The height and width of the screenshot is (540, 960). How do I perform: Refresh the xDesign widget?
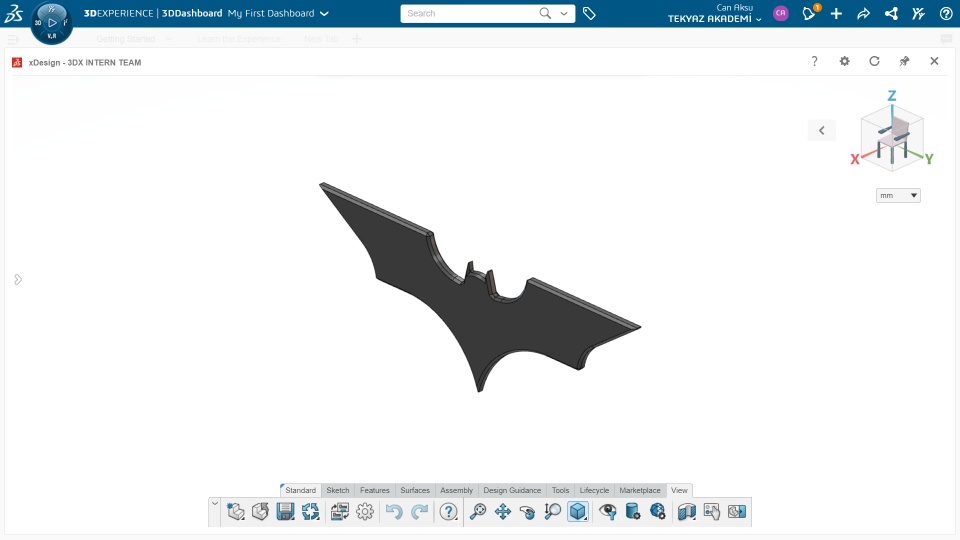coord(874,61)
